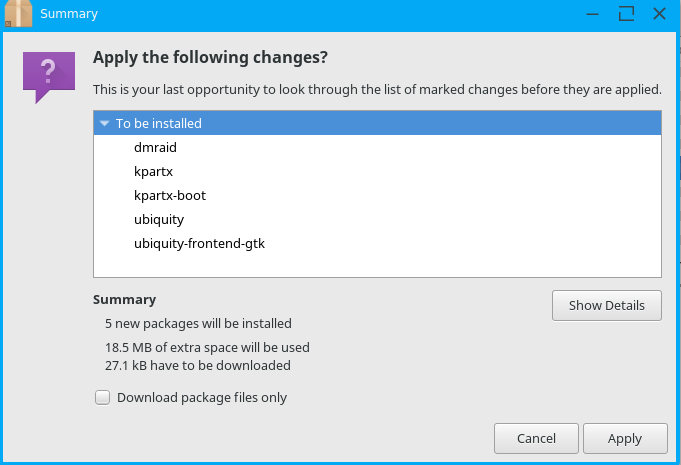Click '5 new packages will be installed' text

[198, 323]
